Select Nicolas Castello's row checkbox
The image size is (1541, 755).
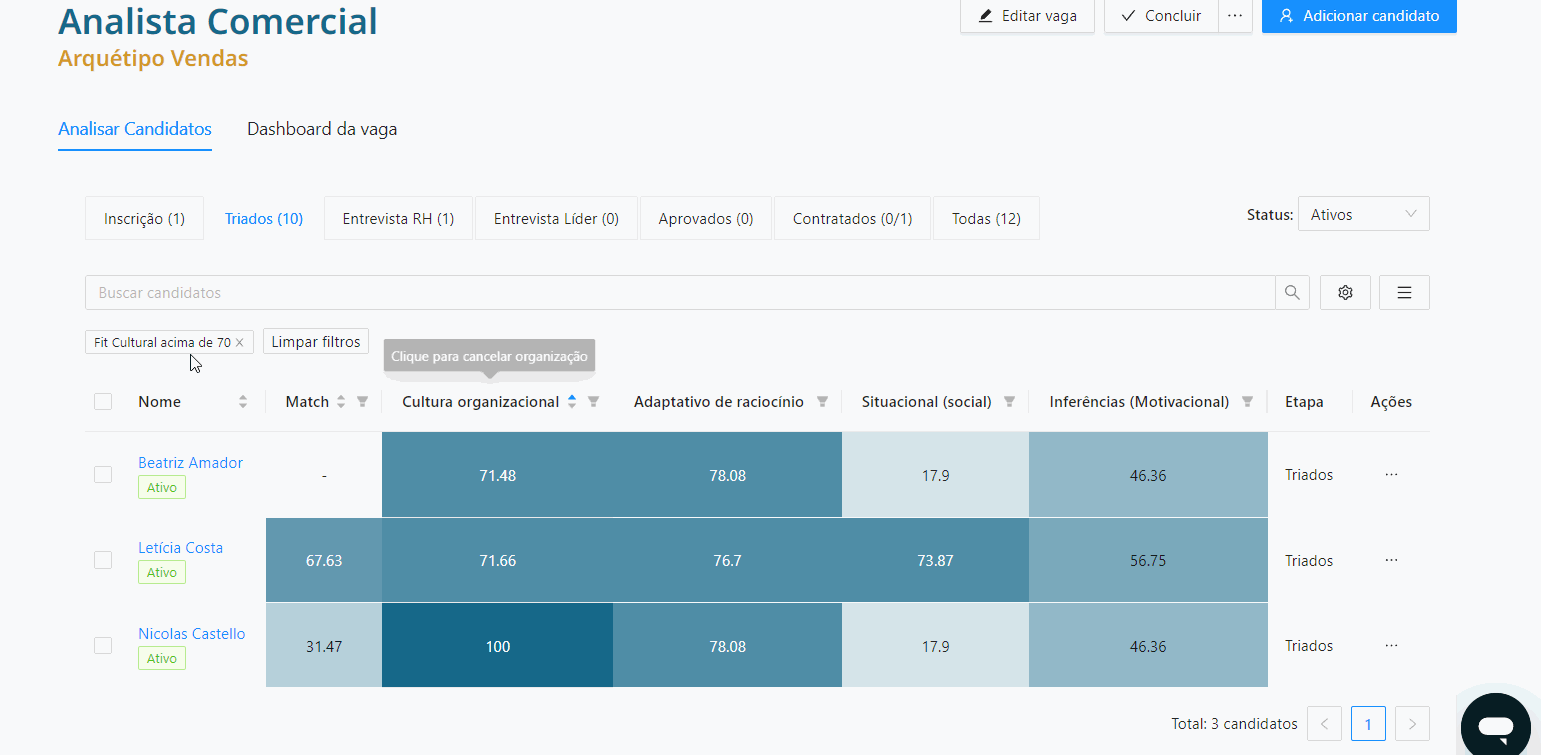click(x=103, y=645)
